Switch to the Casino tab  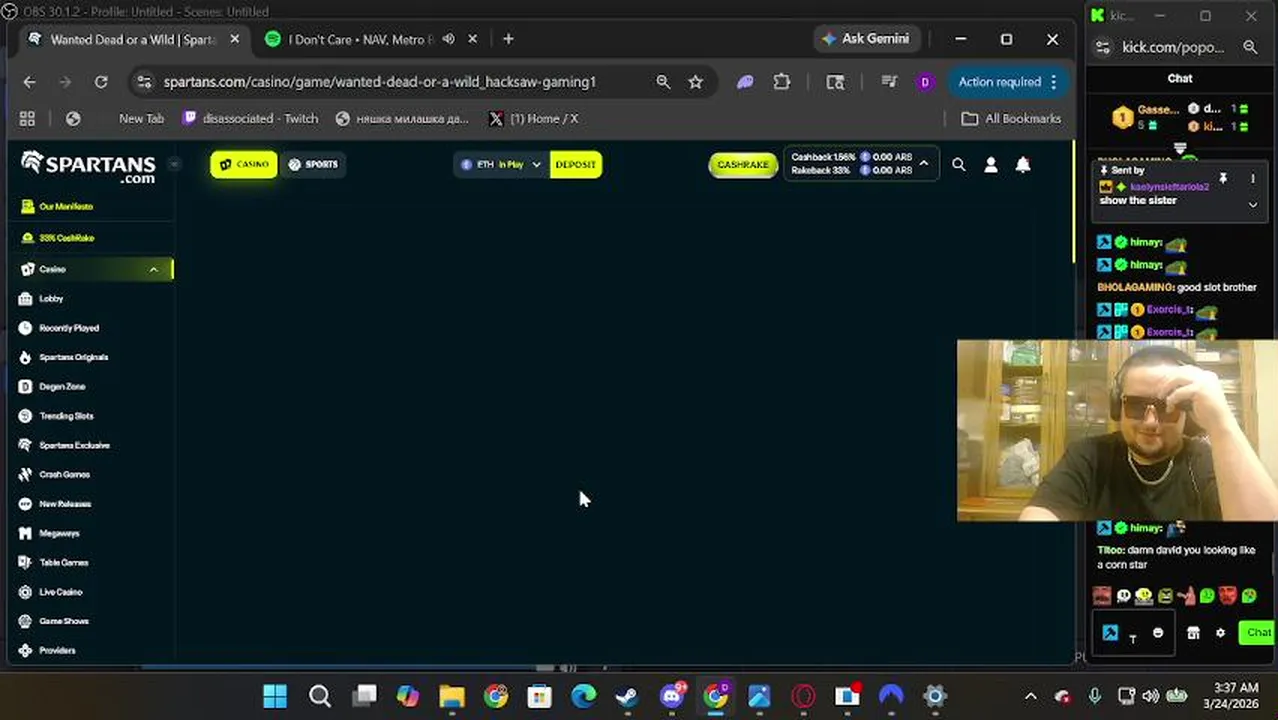click(x=244, y=164)
